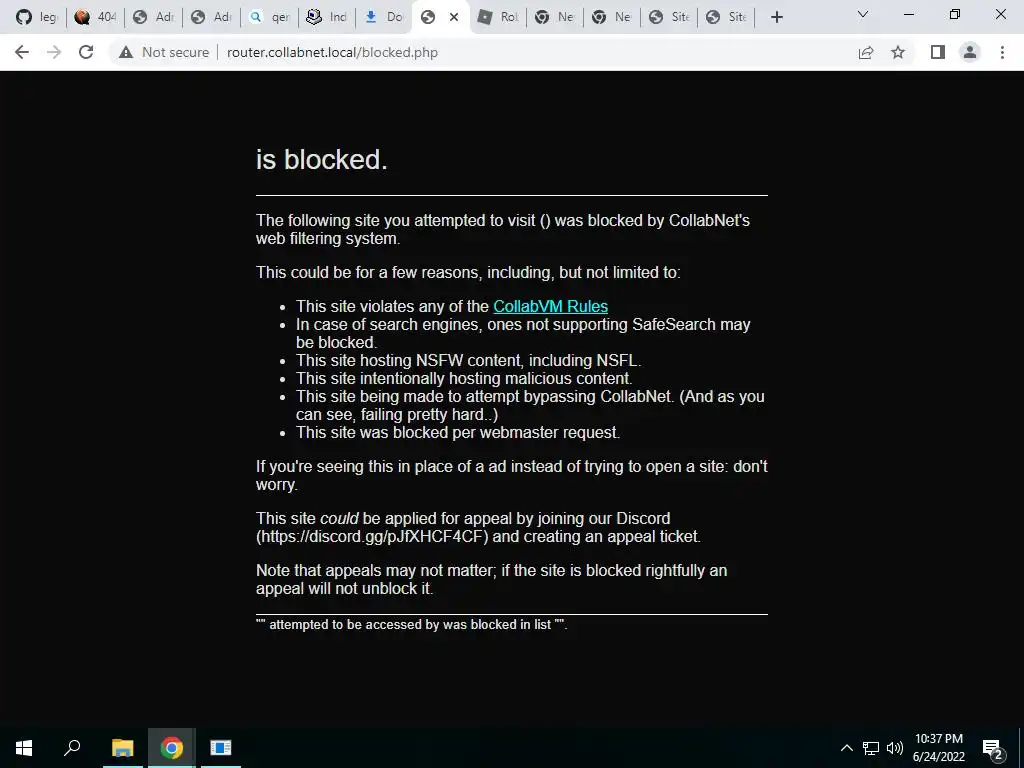The width and height of the screenshot is (1024, 768).
Task: Open the Roblox tab
Action: (x=498, y=17)
